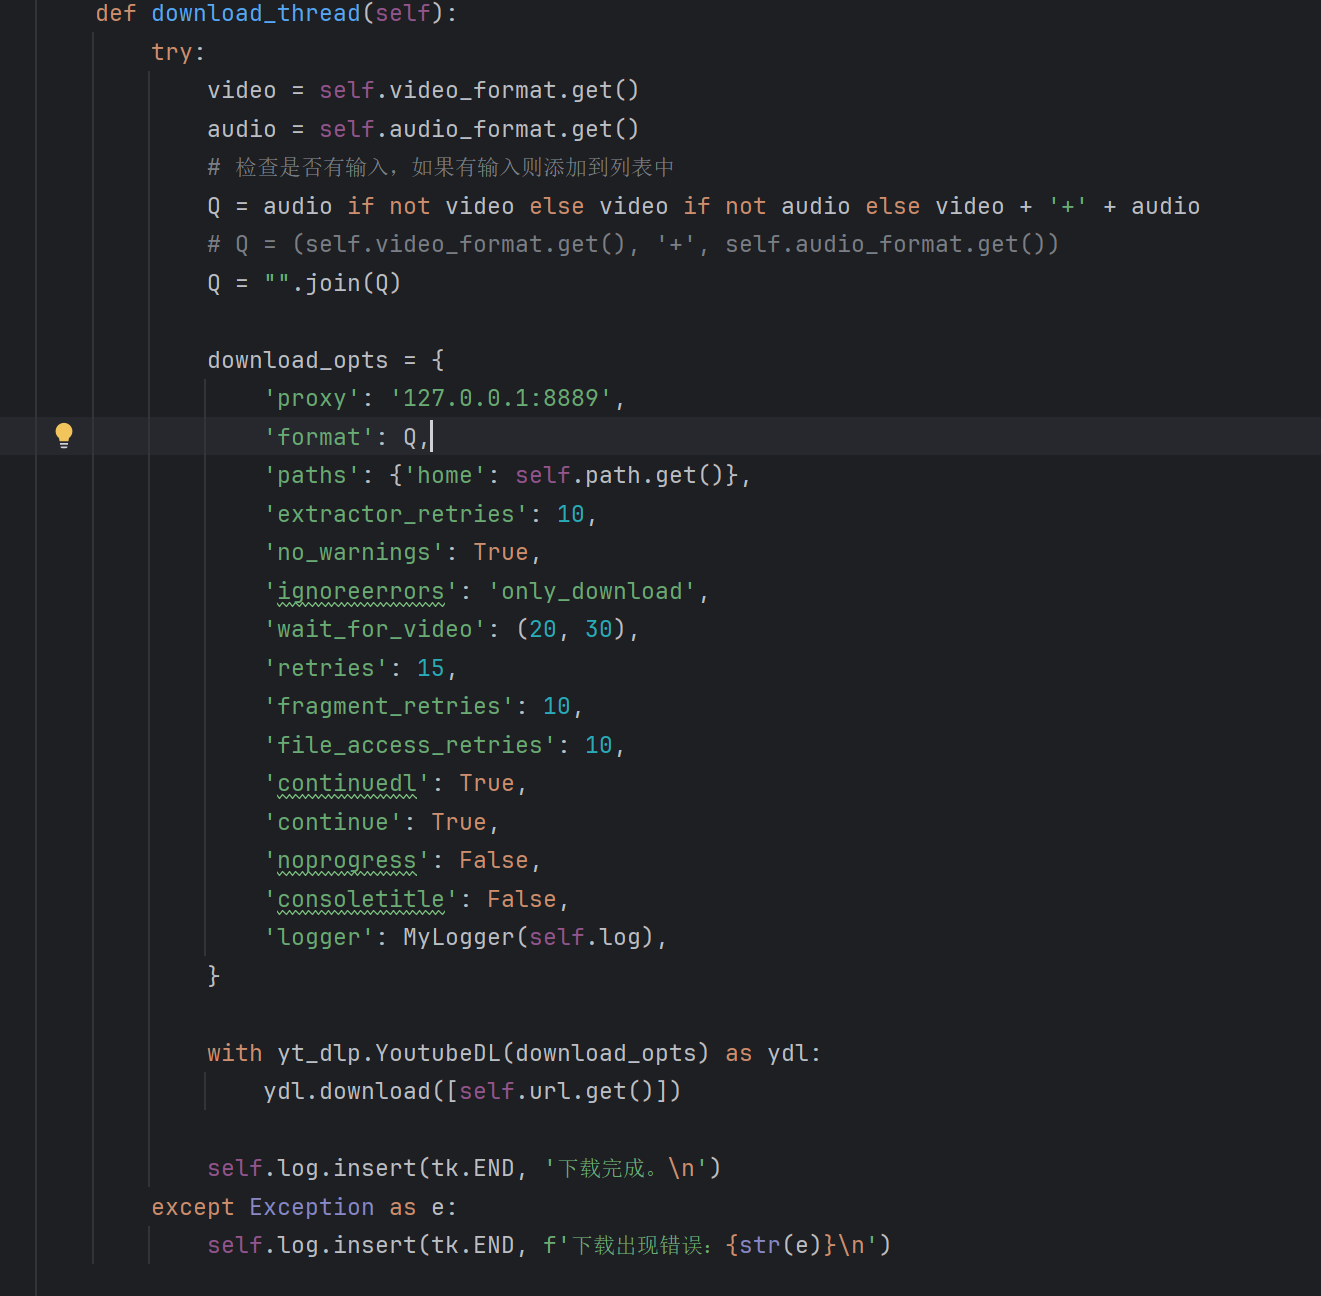Click the underlined 'ignoreerrors' key
The height and width of the screenshot is (1296, 1321).
coord(361,591)
